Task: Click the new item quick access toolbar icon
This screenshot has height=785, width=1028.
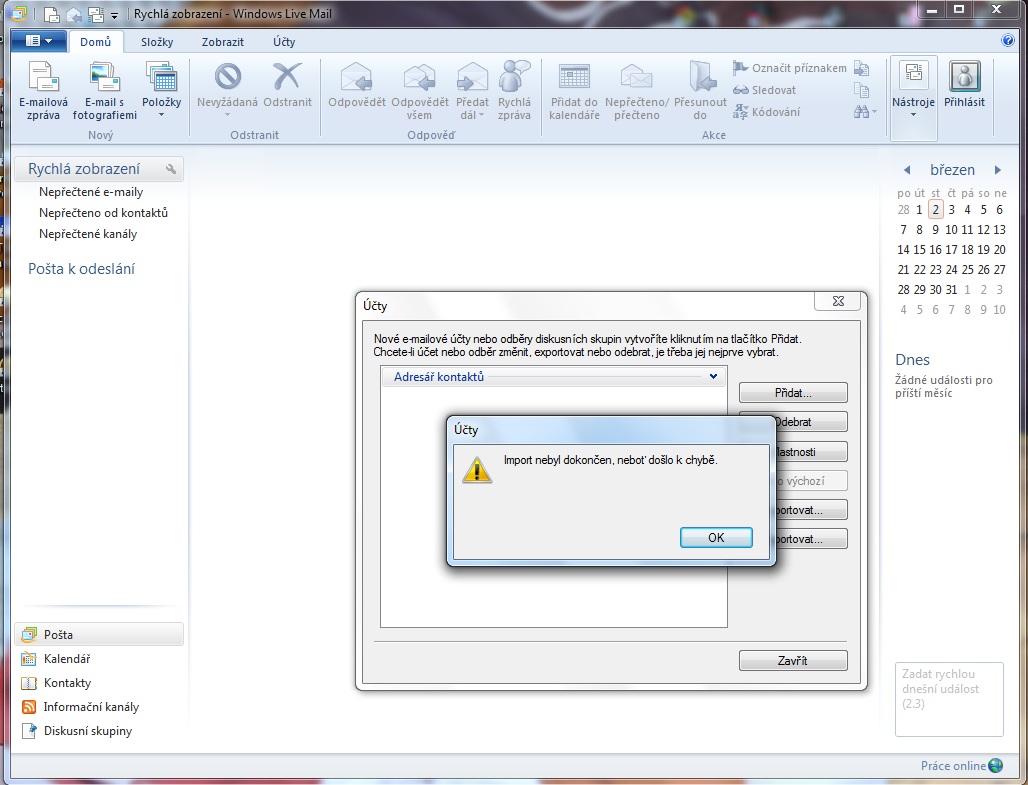Action: [51, 14]
